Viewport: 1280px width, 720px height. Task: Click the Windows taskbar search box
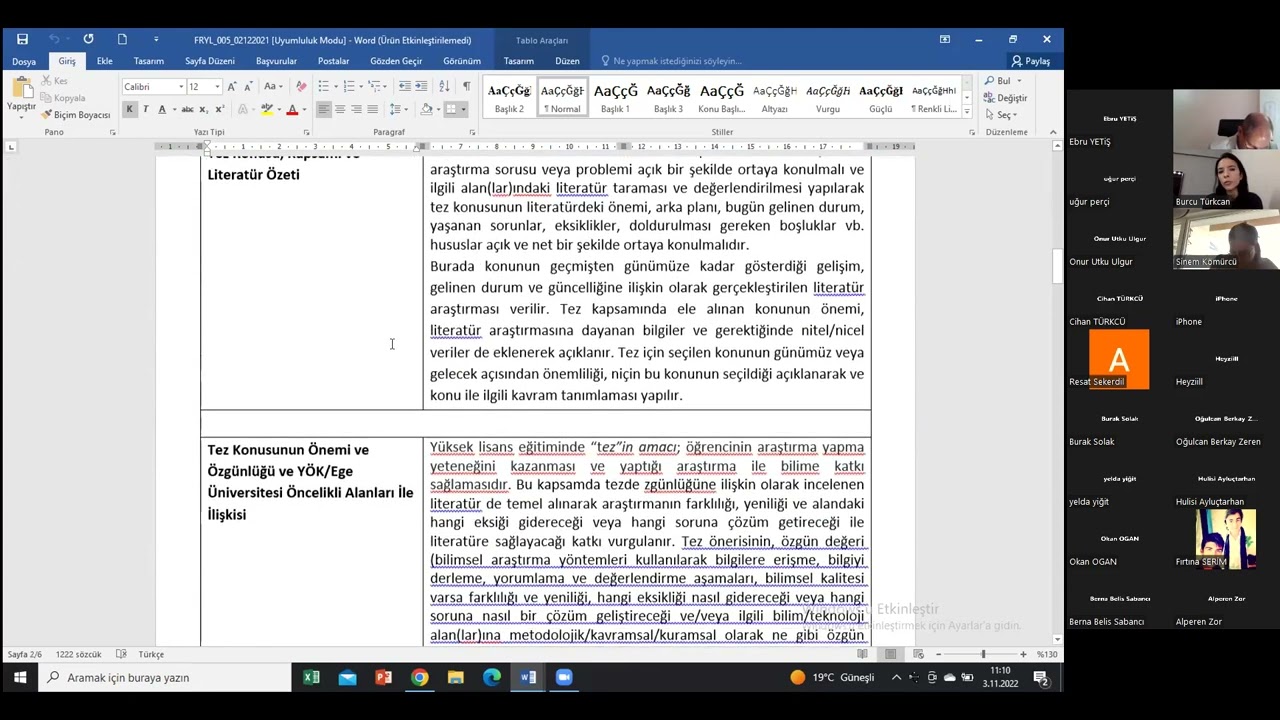(166, 677)
